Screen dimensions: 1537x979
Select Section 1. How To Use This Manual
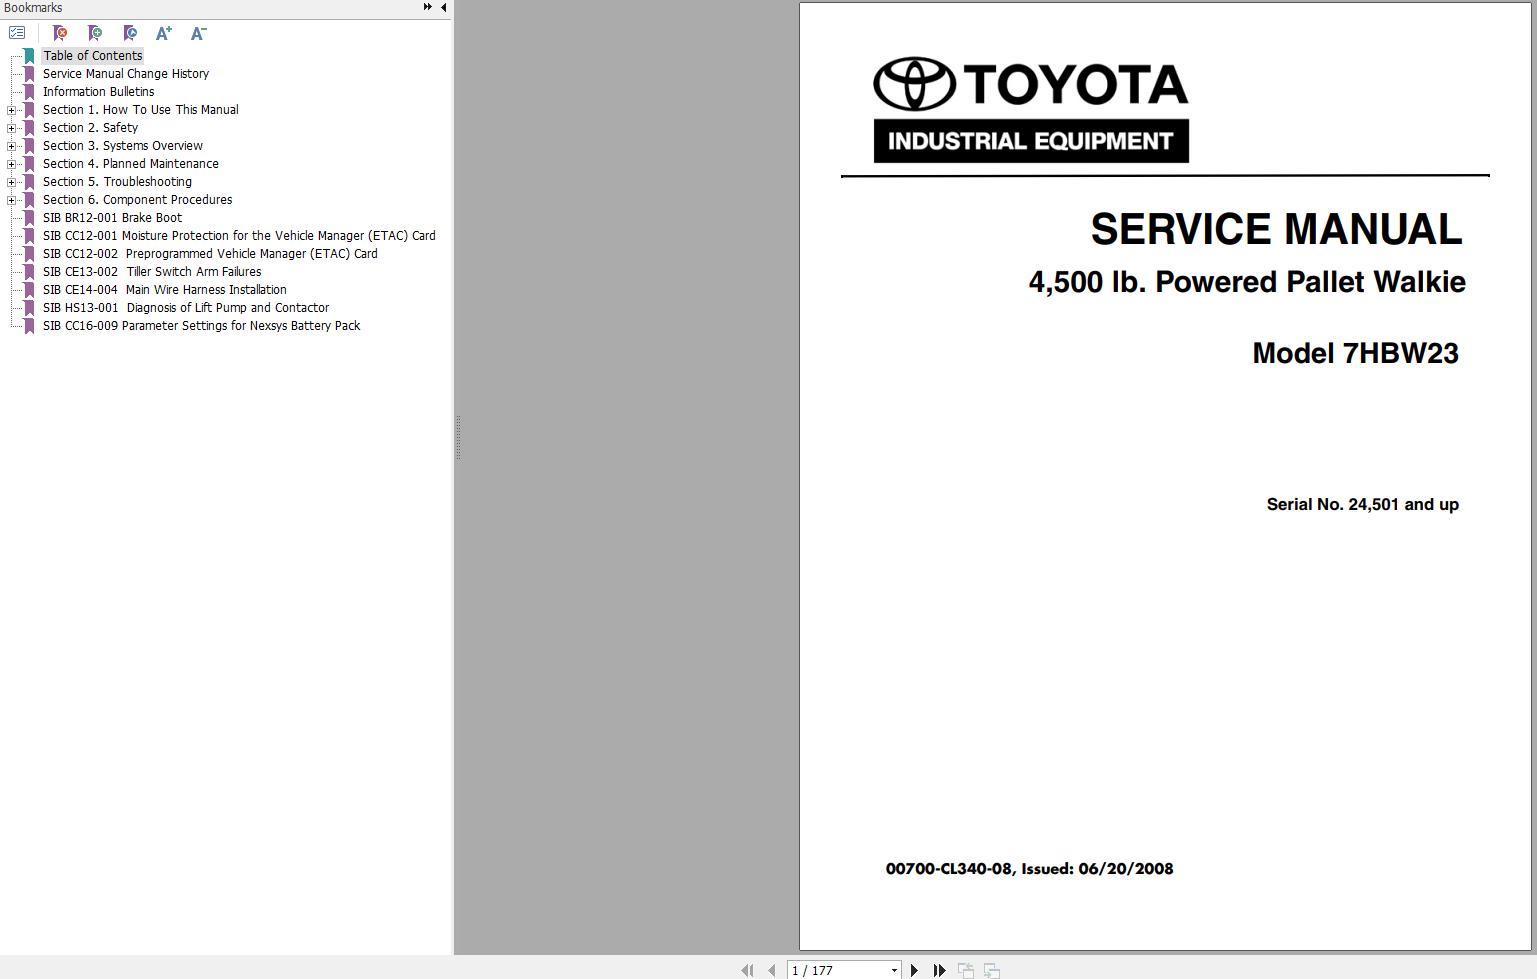coord(140,110)
